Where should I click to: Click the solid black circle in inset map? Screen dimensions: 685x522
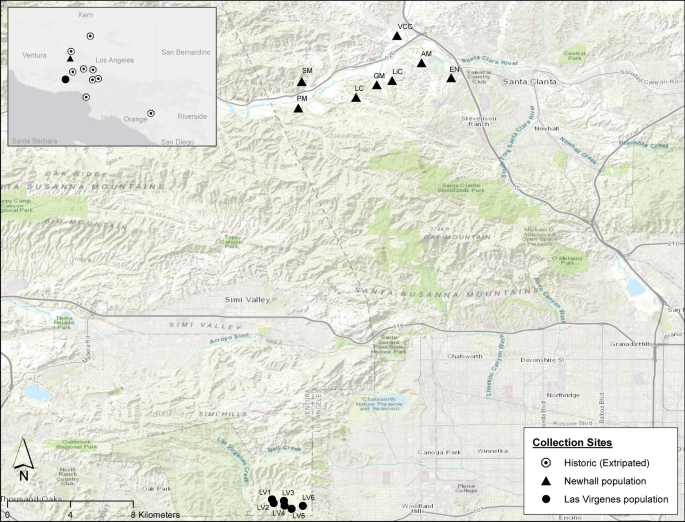pyautogui.click(x=66, y=79)
